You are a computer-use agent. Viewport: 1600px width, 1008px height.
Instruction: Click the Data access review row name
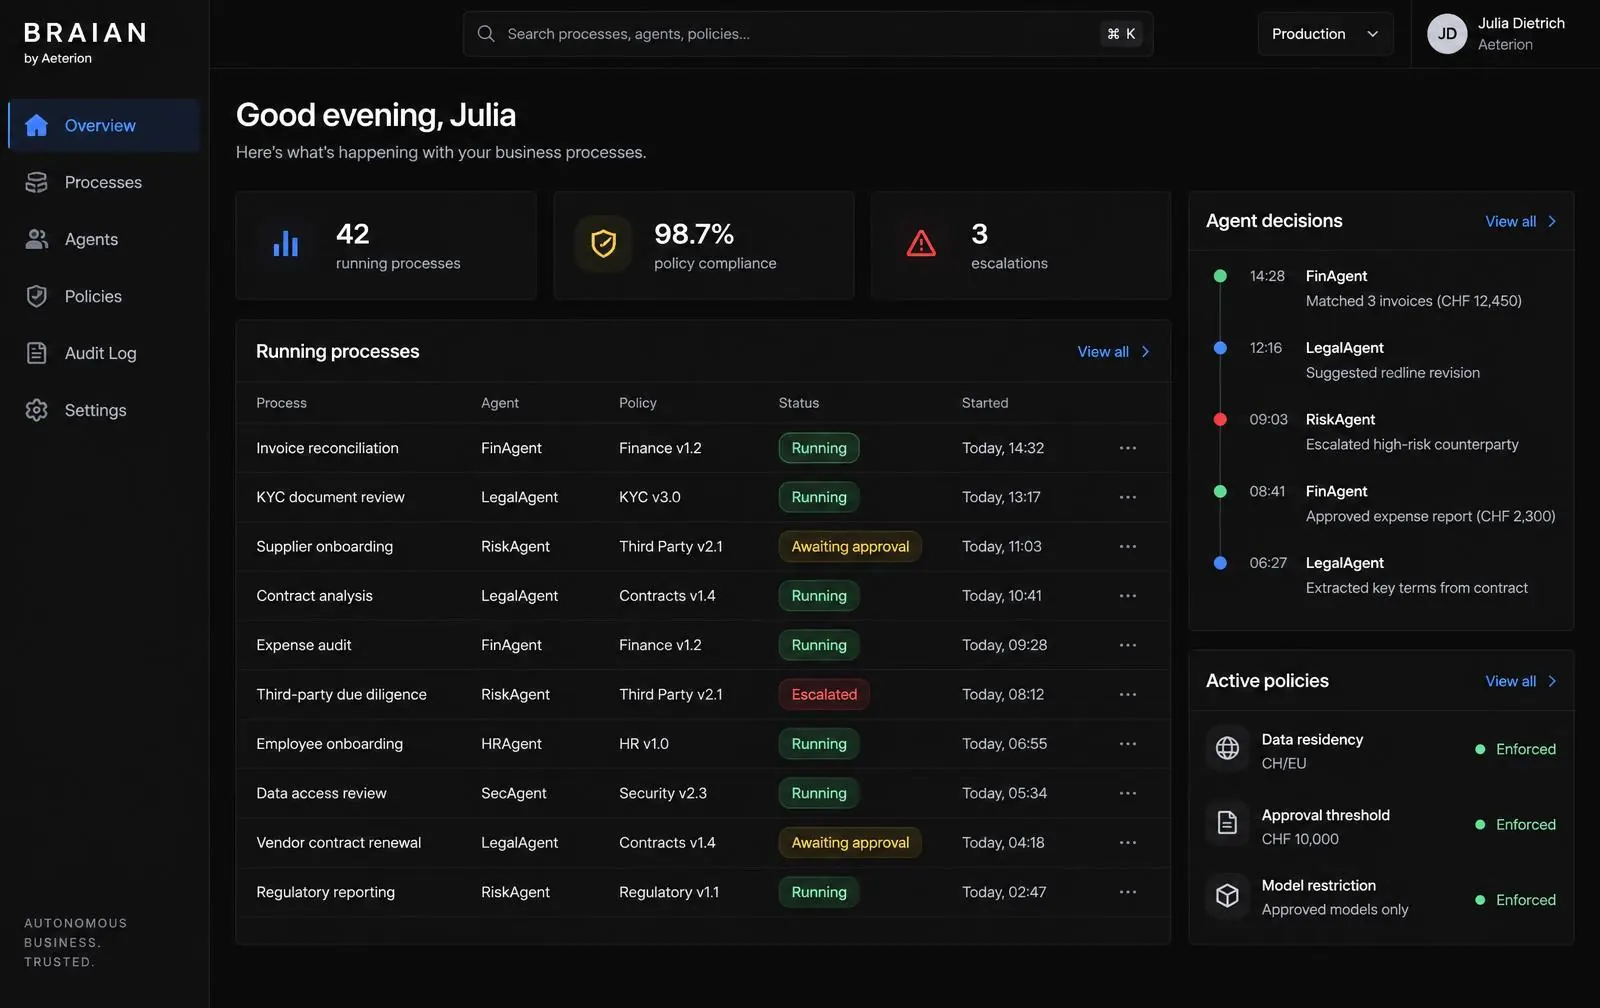pyautogui.click(x=321, y=793)
